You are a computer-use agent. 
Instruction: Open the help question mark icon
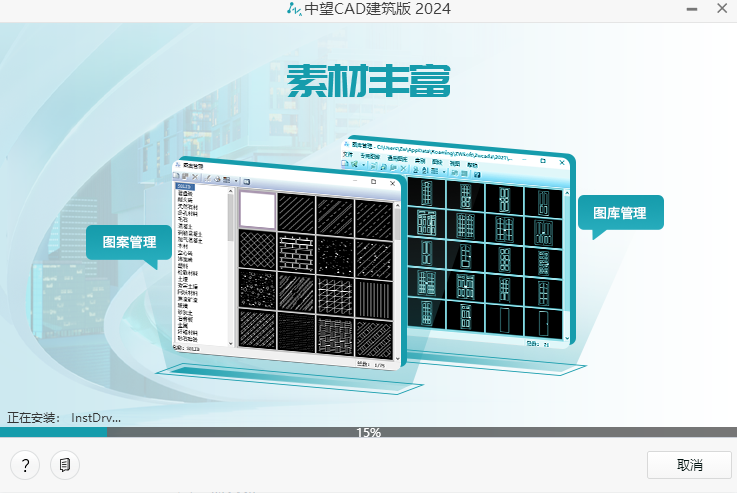coord(25,465)
